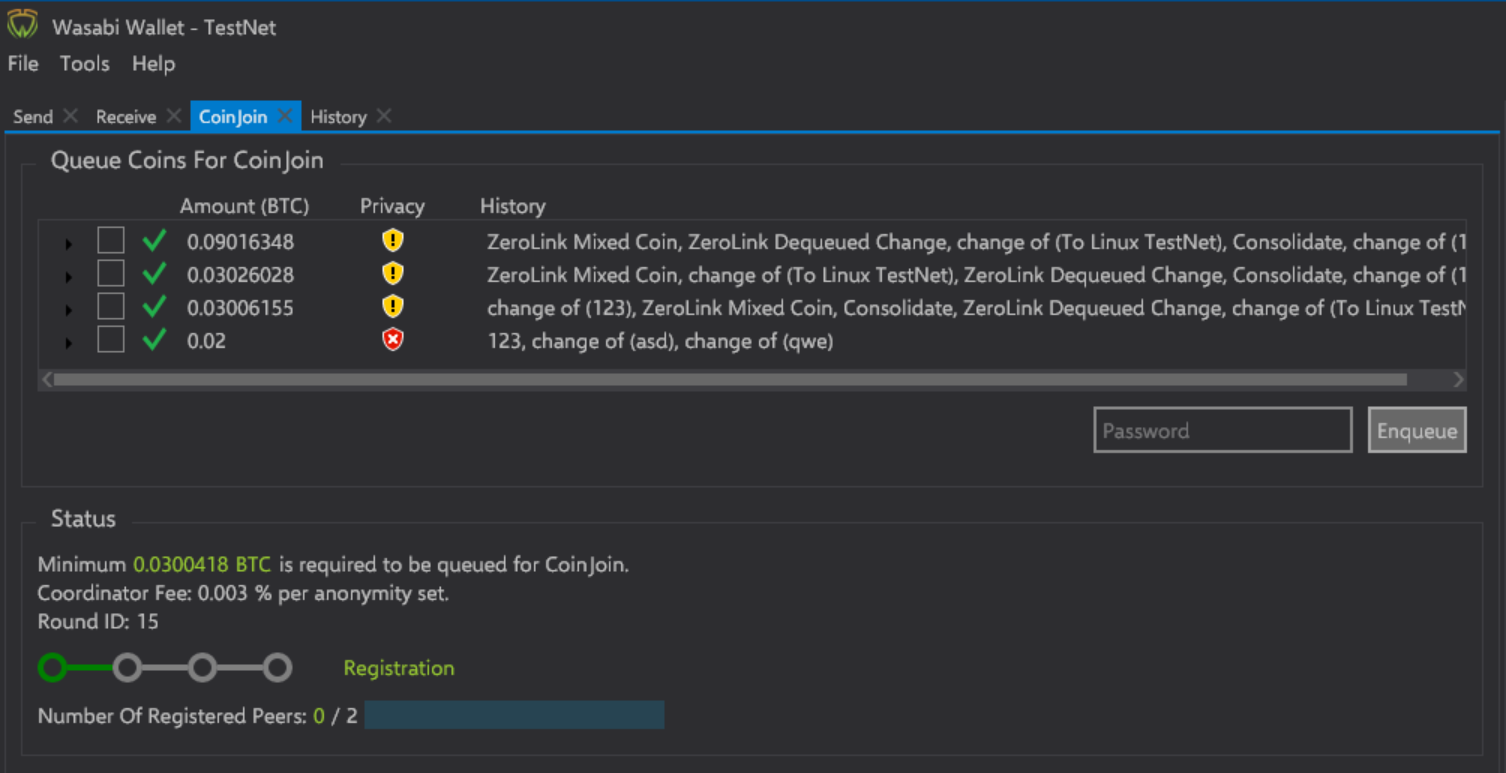This screenshot has width=1506, height=773.
Task: Tick the 0.02 BTC coin checkbox
Action: coord(111,341)
